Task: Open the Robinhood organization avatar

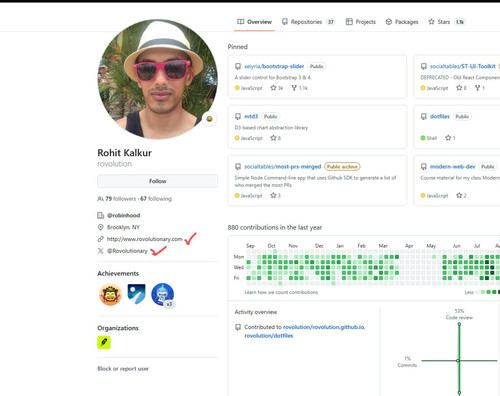Action: pyautogui.click(x=104, y=342)
